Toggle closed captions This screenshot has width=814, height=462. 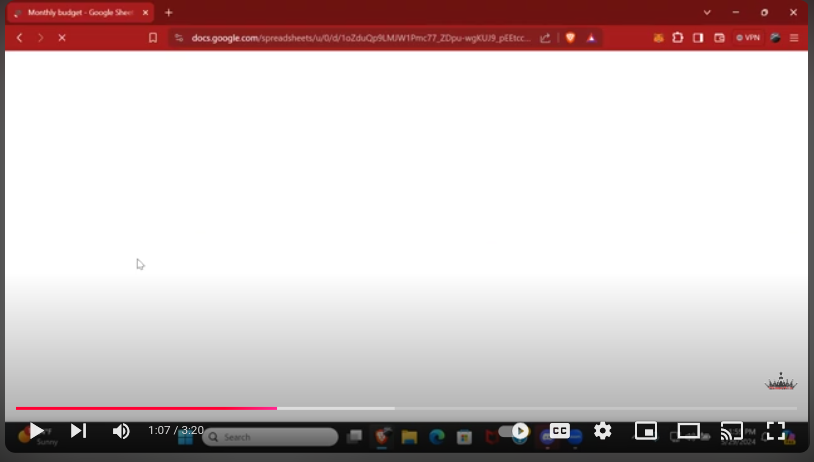point(560,431)
